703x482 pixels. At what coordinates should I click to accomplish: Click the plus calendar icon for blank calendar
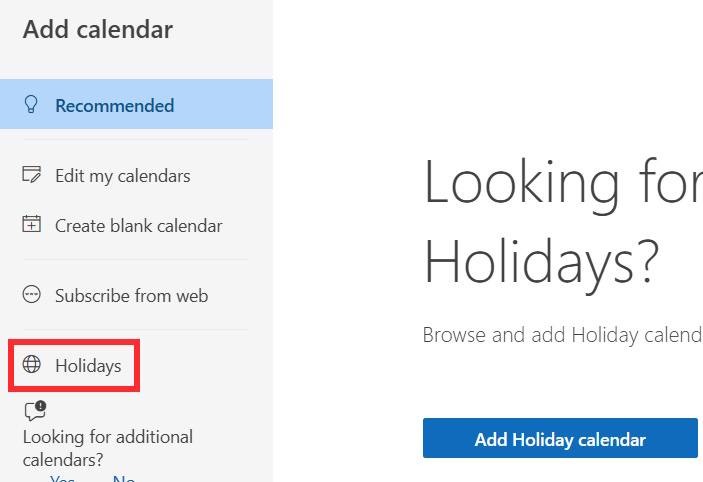pos(32,225)
